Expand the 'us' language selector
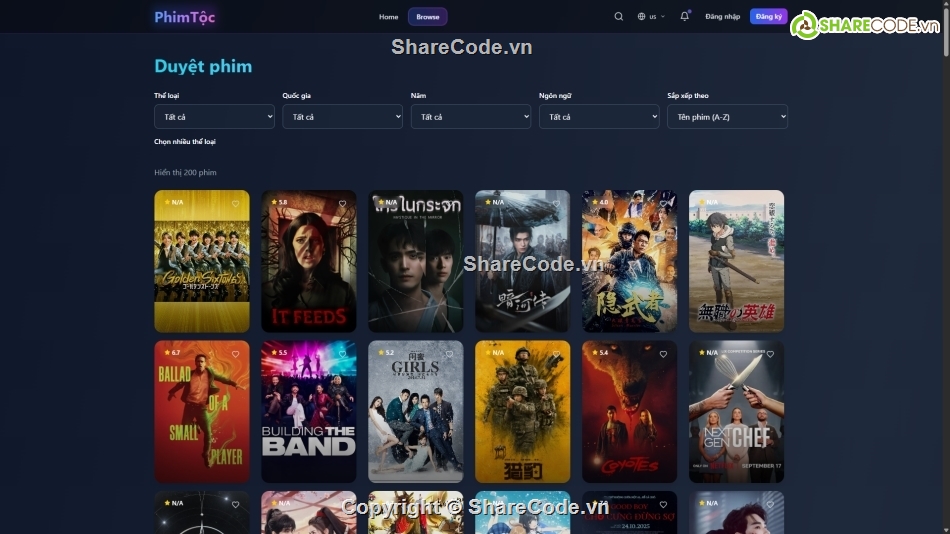Viewport: 950px width, 534px height. pyautogui.click(x=652, y=16)
